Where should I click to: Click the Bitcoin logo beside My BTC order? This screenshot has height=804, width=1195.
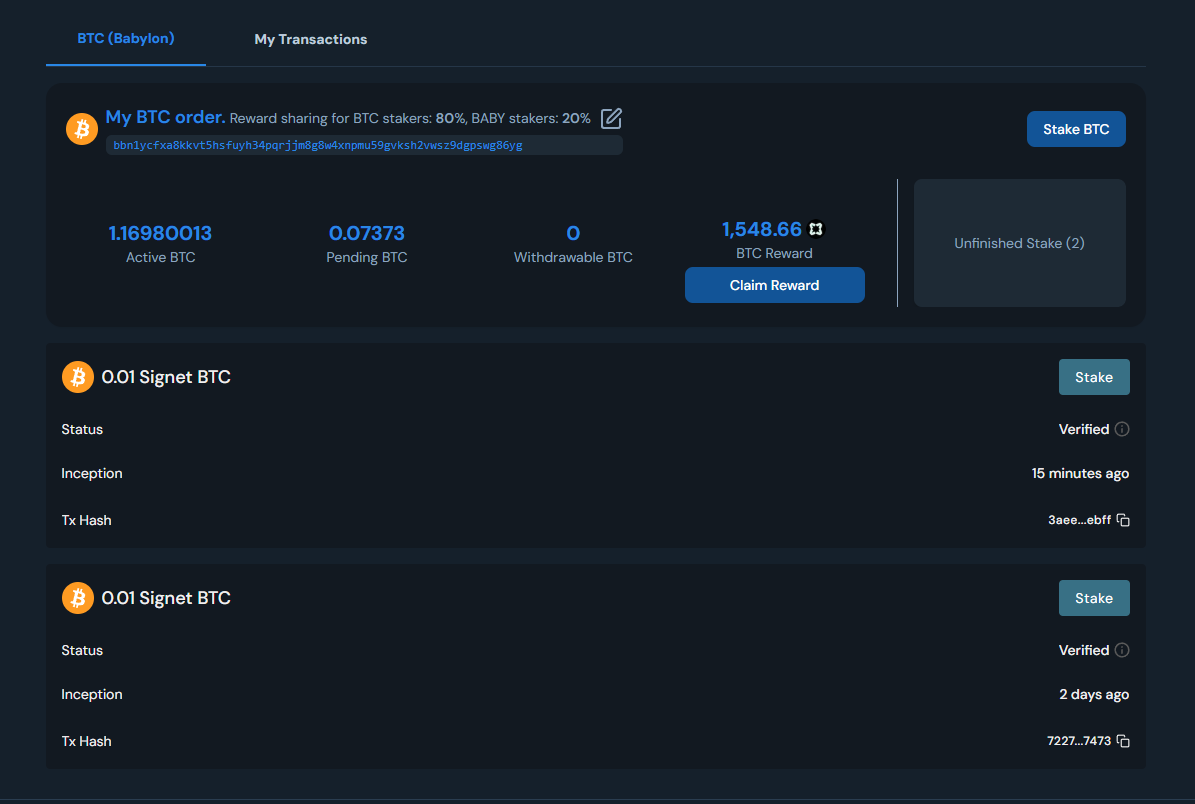click(x=82, y=129)
